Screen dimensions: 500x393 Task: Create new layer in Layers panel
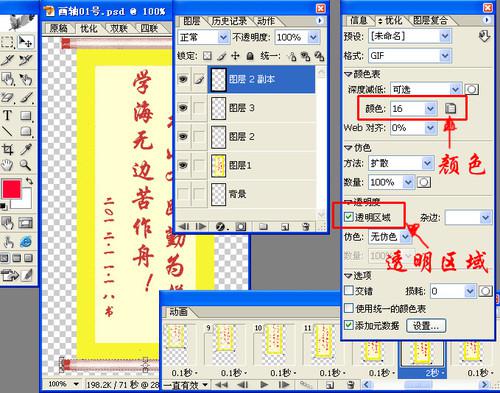285,227
